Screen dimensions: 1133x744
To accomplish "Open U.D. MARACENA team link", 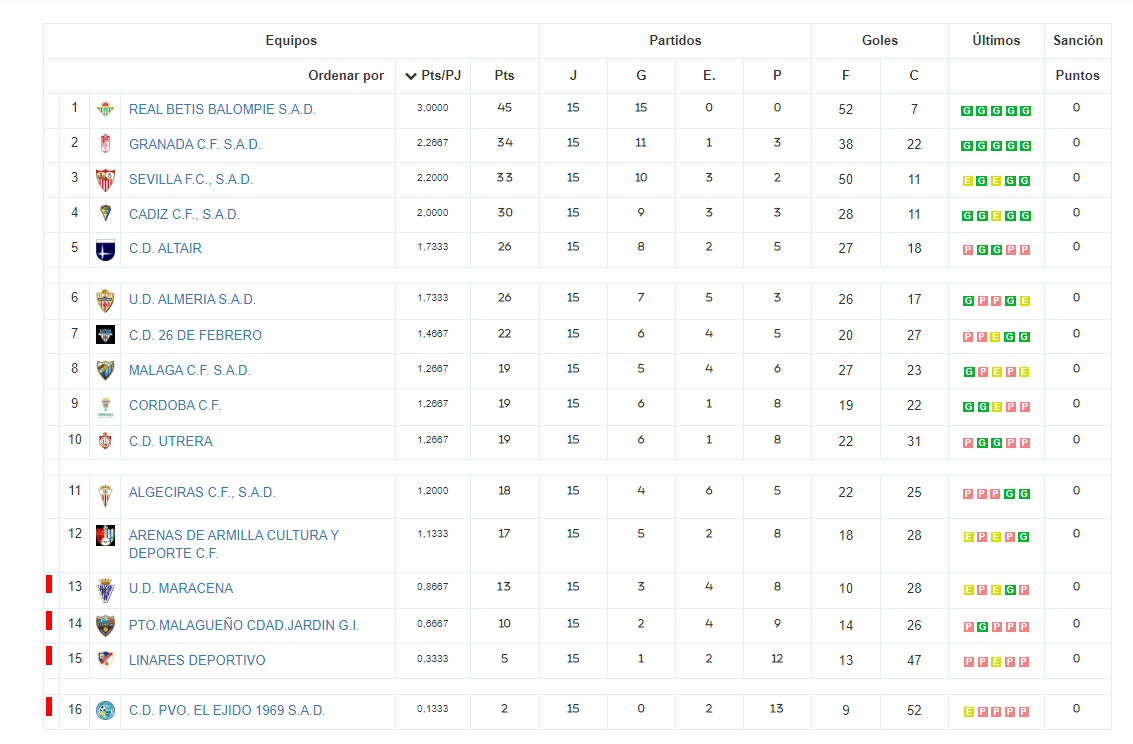I will (x=181, y=588).
